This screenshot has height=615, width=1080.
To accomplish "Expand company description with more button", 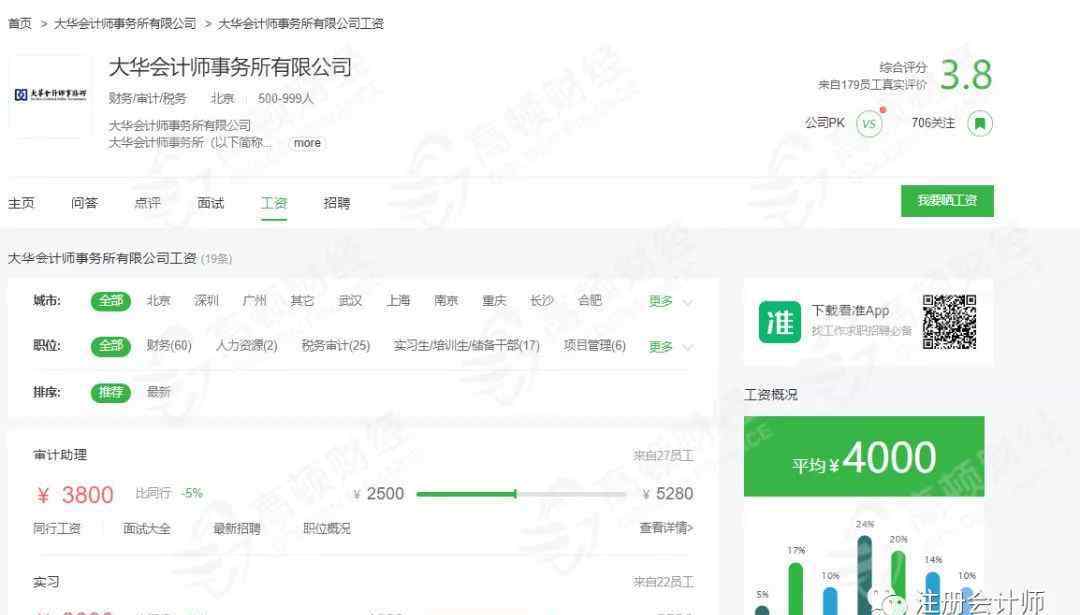I will (x=307, y=143).
